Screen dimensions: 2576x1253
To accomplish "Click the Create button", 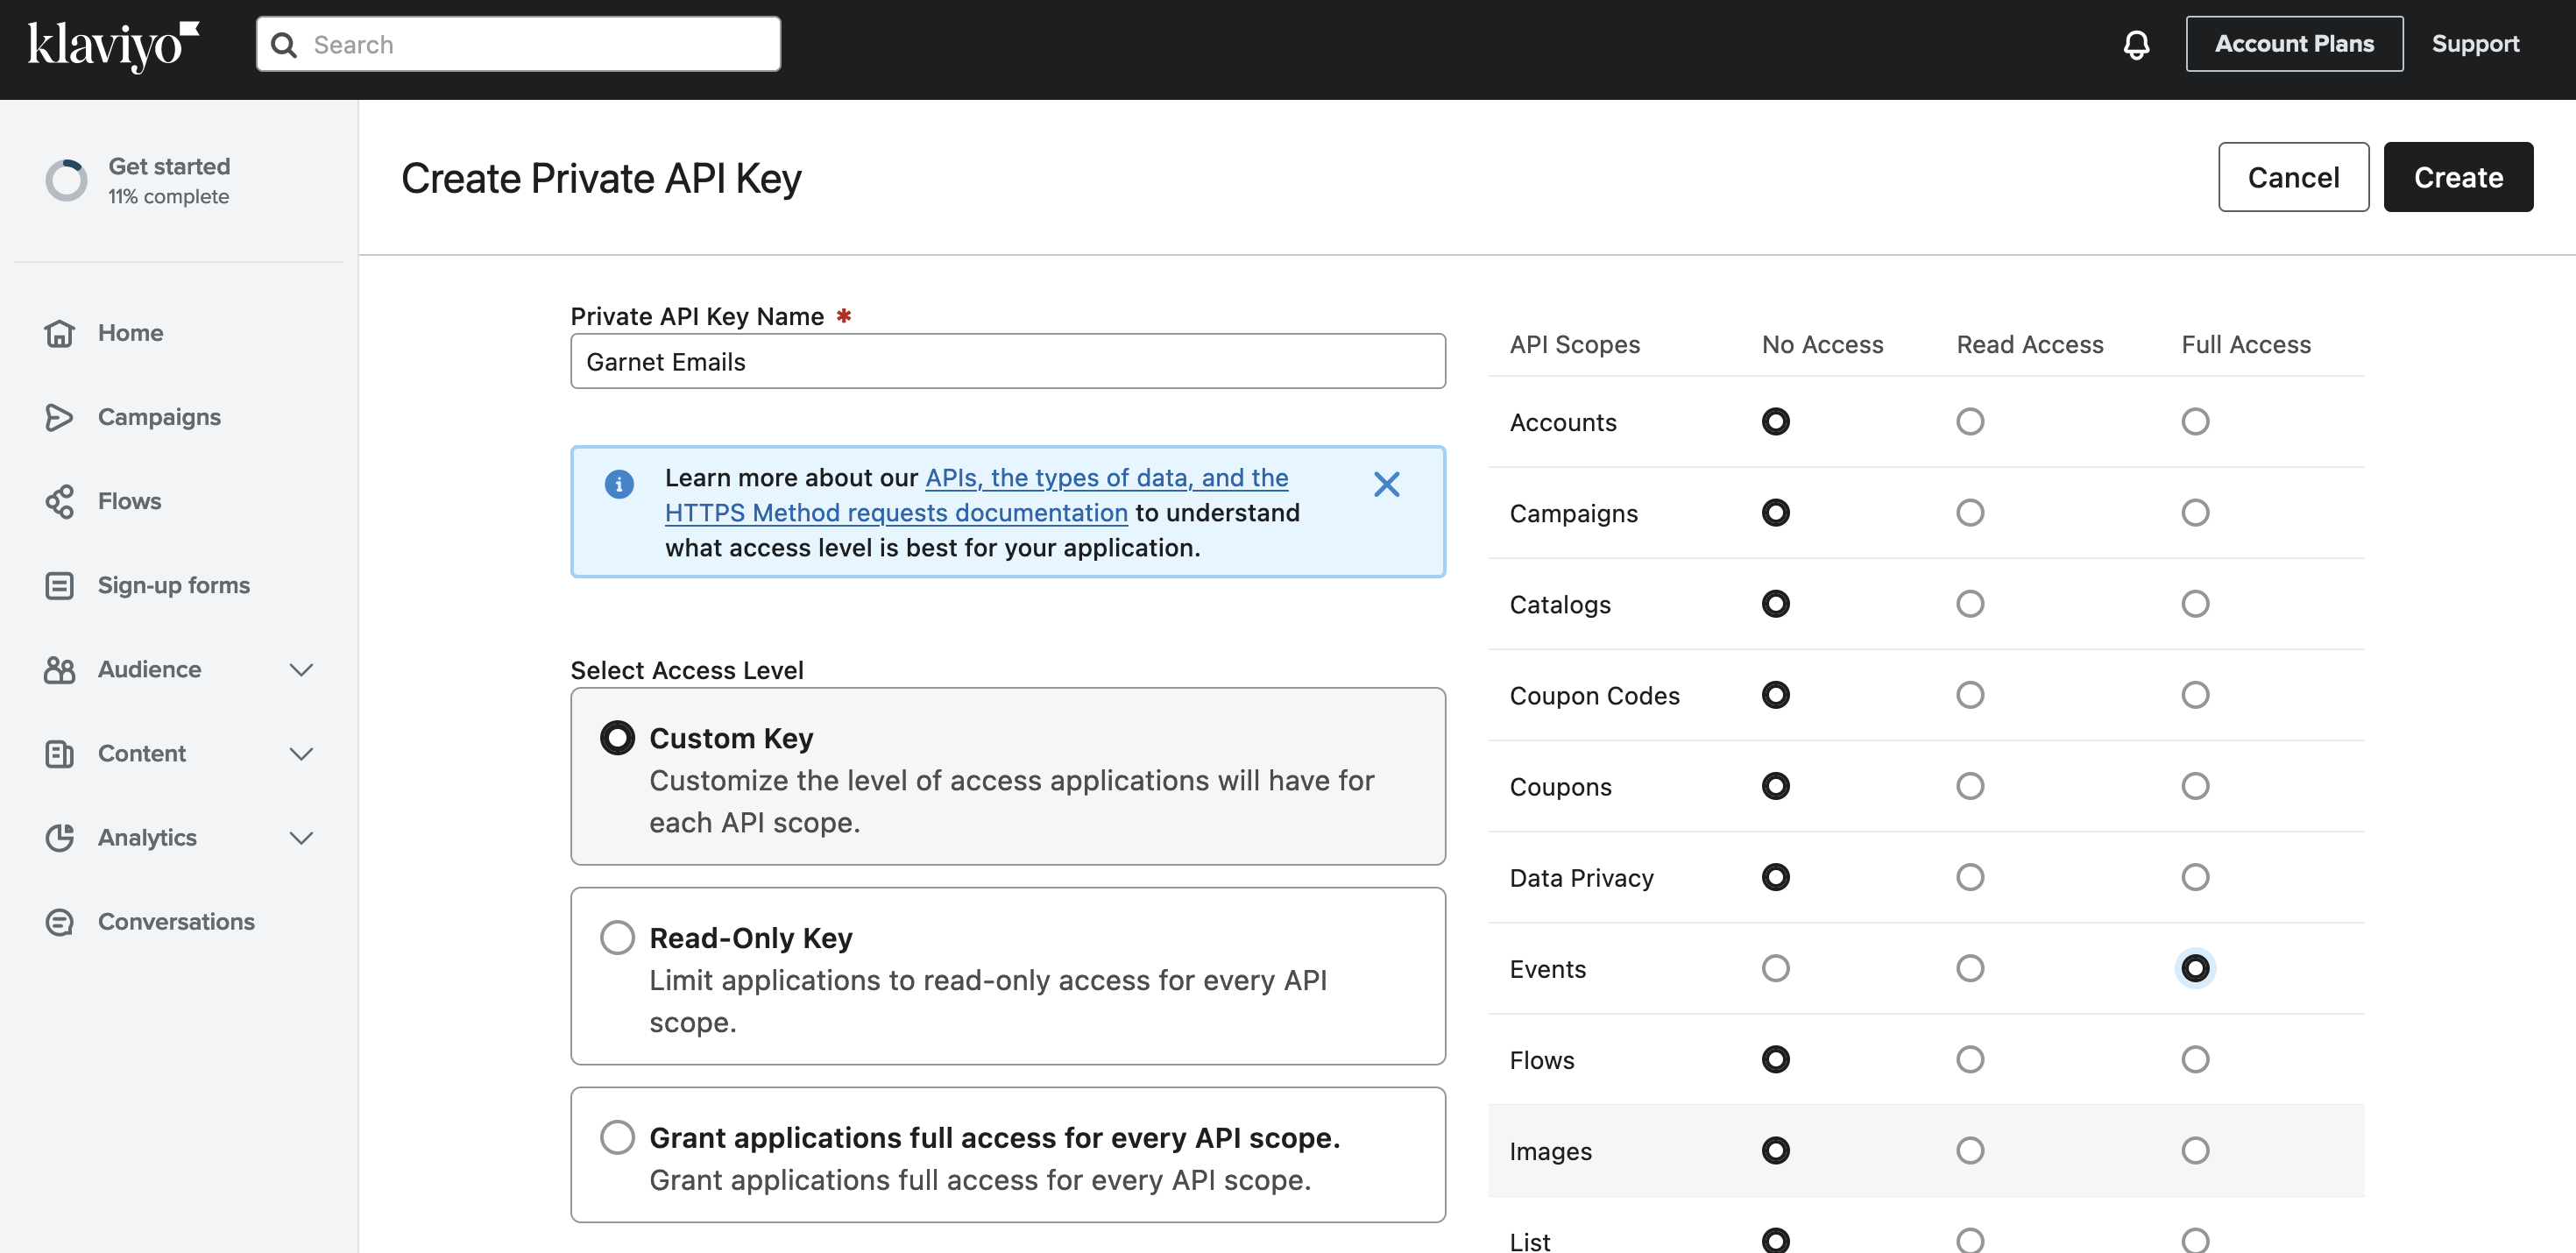I will (x=2457, y=177).
